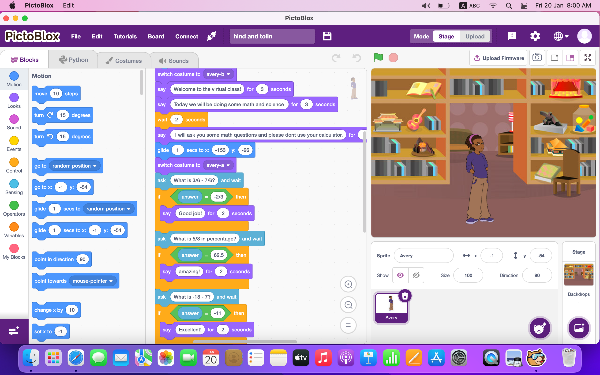Click the green flag to run the script
The image size is (600, 375).
378,57
